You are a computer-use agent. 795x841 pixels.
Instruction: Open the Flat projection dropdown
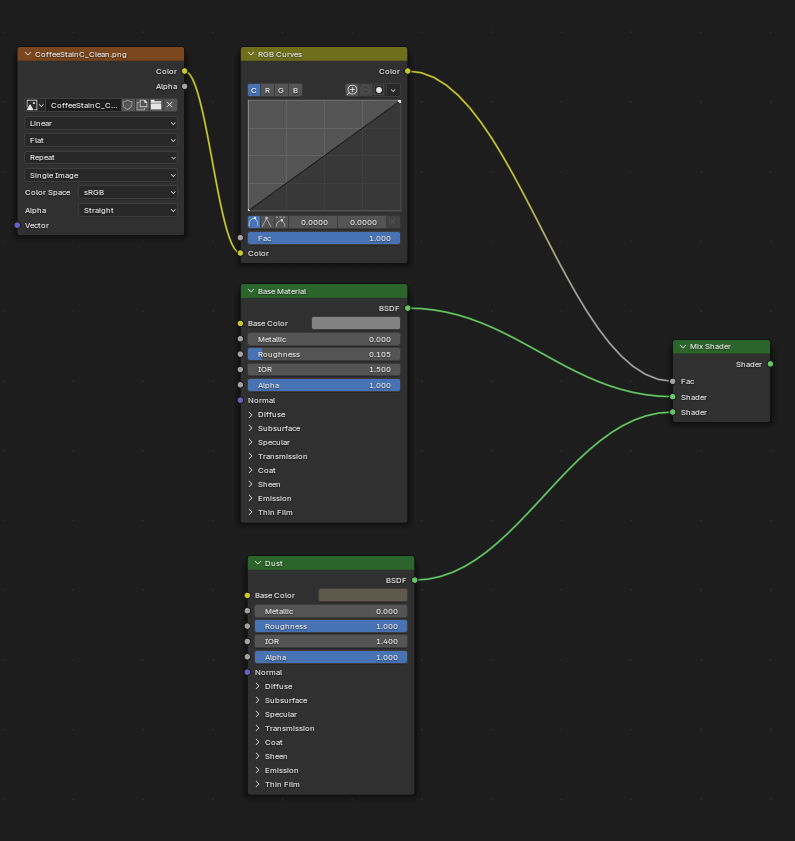coord(101,141)
